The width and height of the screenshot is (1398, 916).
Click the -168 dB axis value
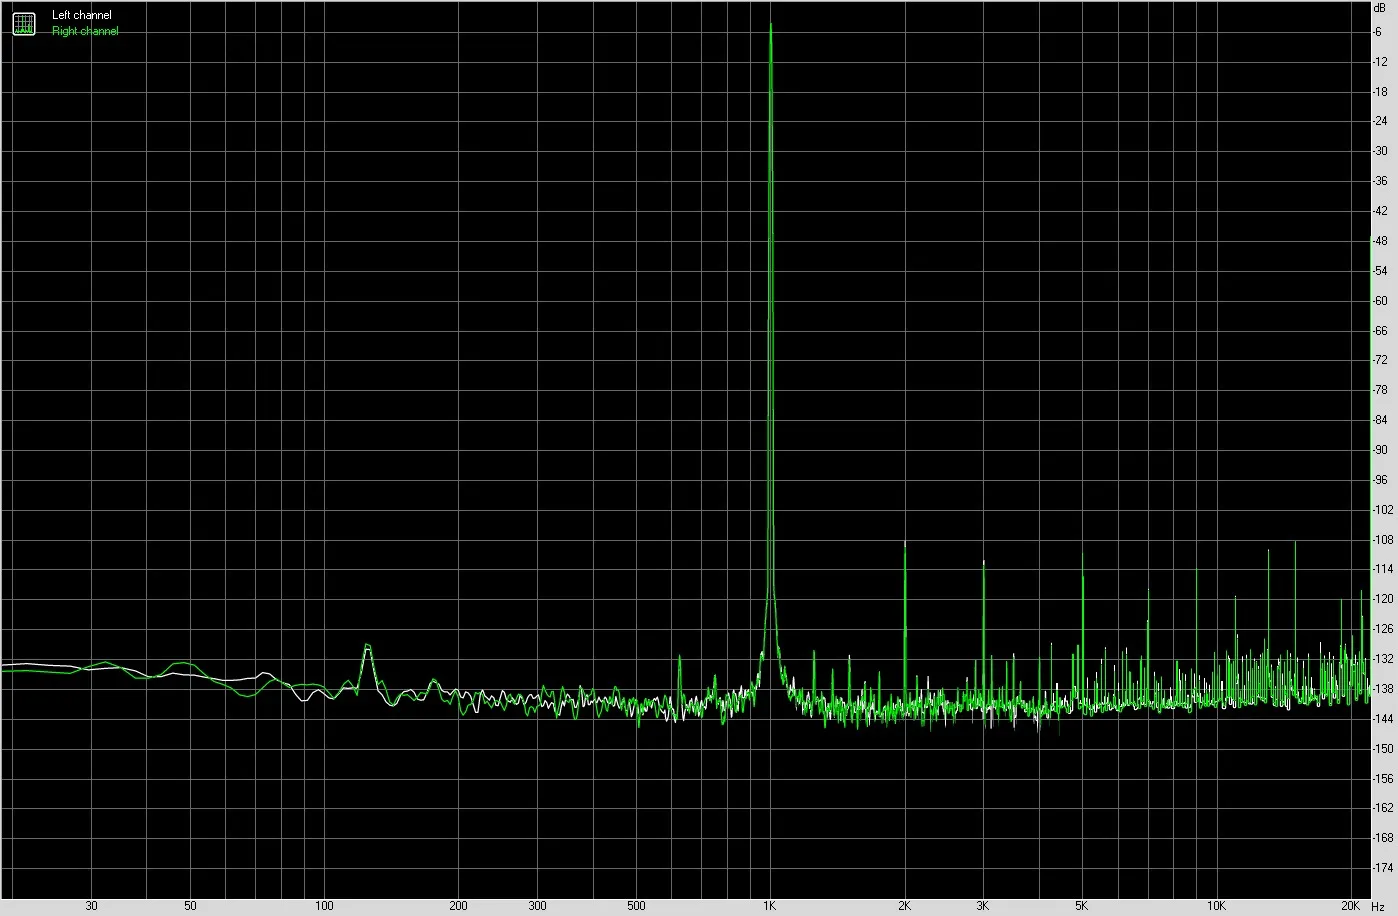[x=1383, y=838]
